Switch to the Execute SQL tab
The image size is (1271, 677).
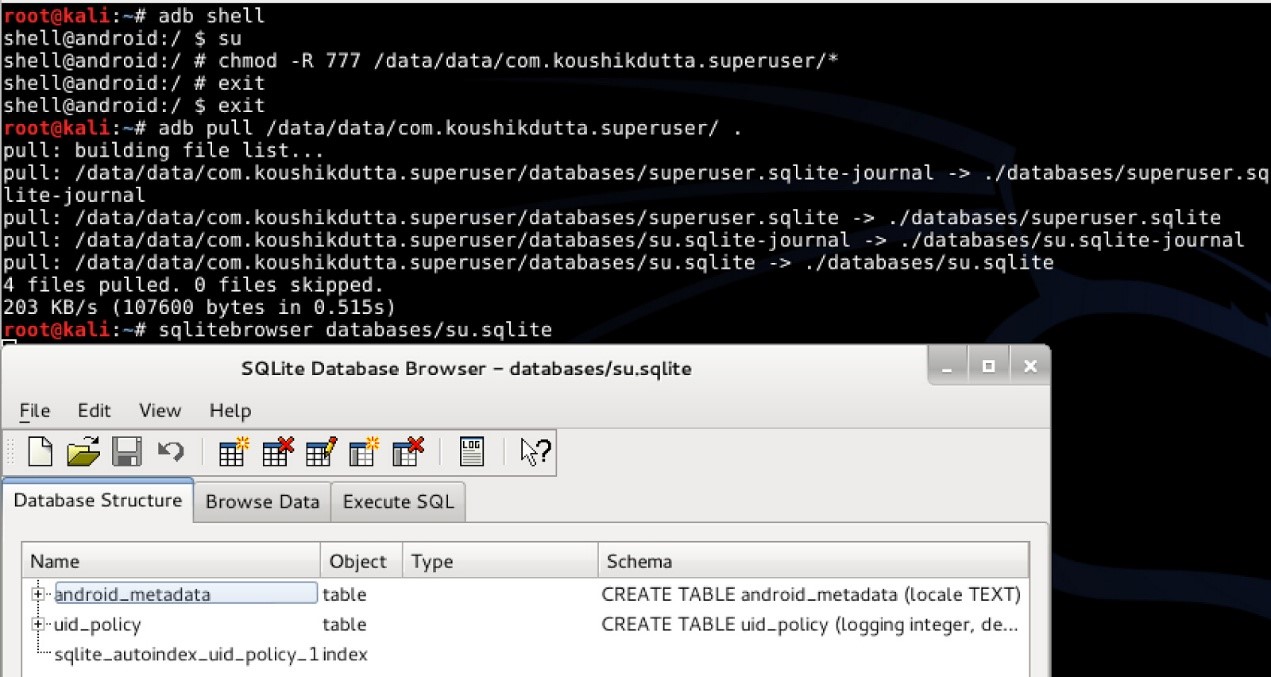click(x=398, y=502)
